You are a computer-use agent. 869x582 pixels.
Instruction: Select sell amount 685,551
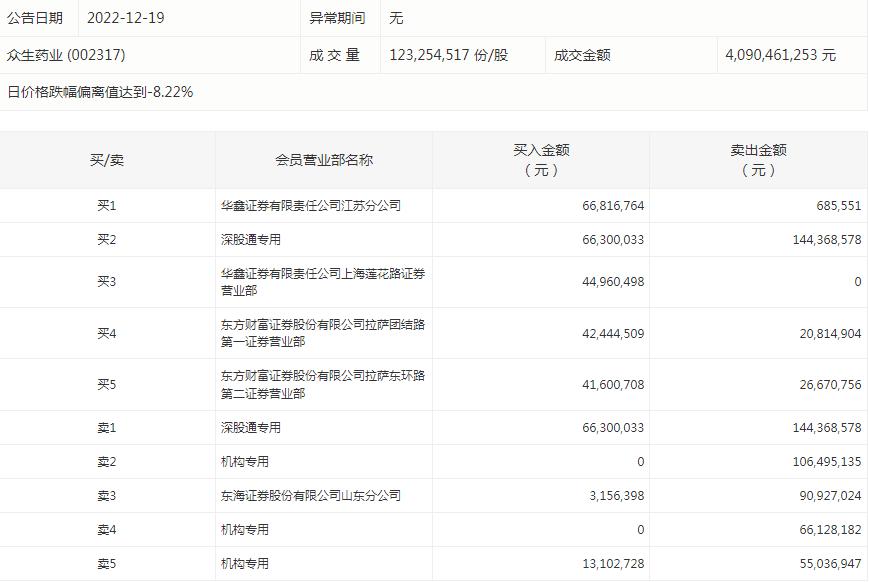click(839, 206)
